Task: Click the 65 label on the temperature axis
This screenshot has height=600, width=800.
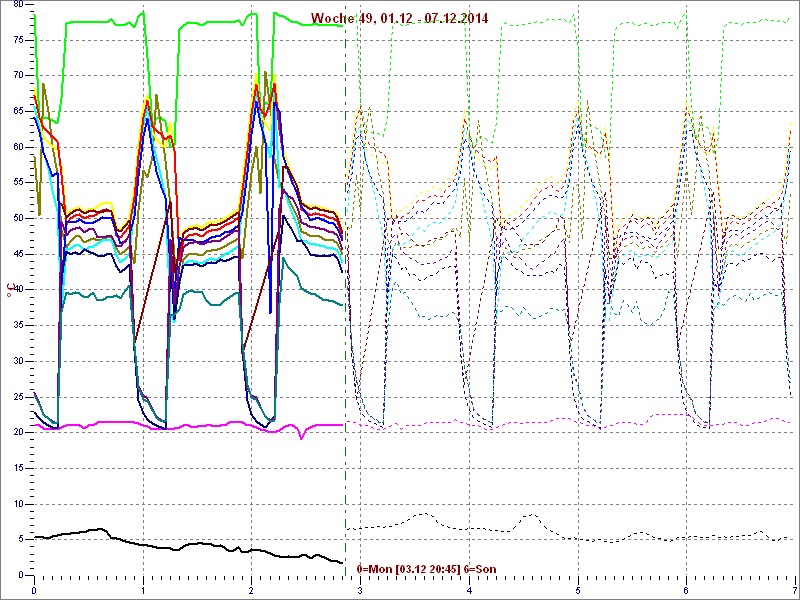Action: pos(18,111)
